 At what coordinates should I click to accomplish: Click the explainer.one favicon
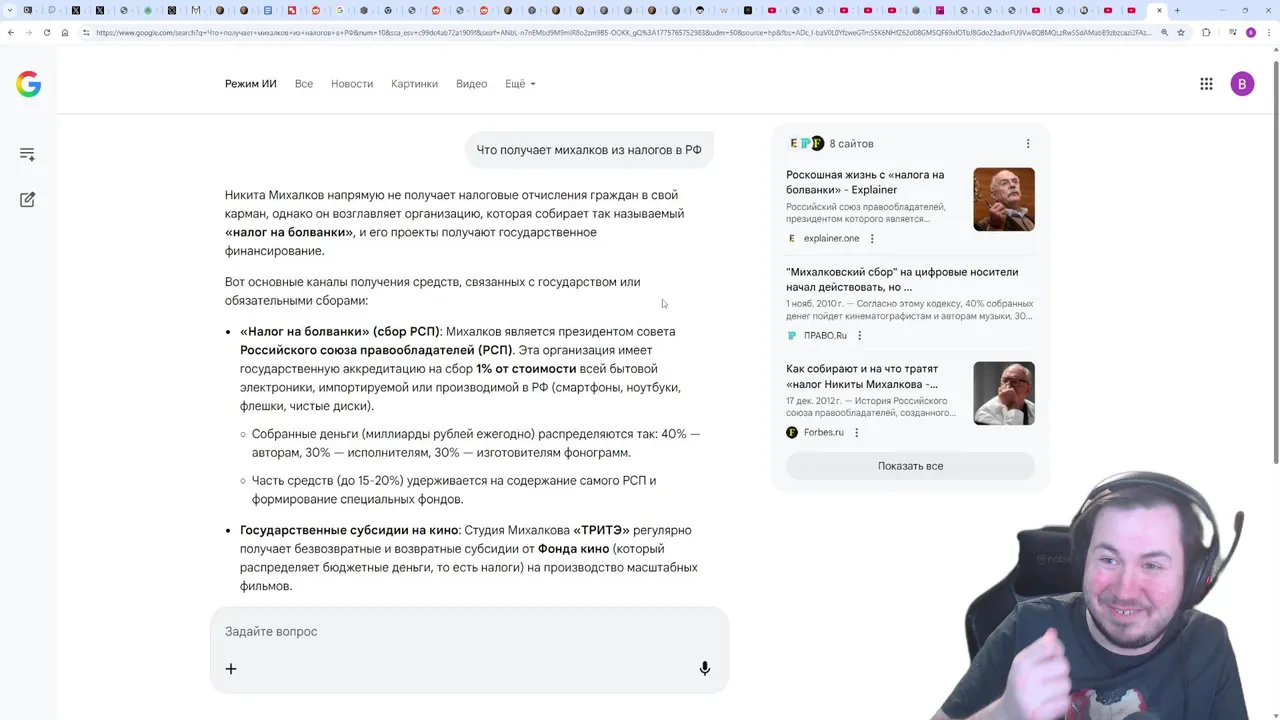pos(792,239)
